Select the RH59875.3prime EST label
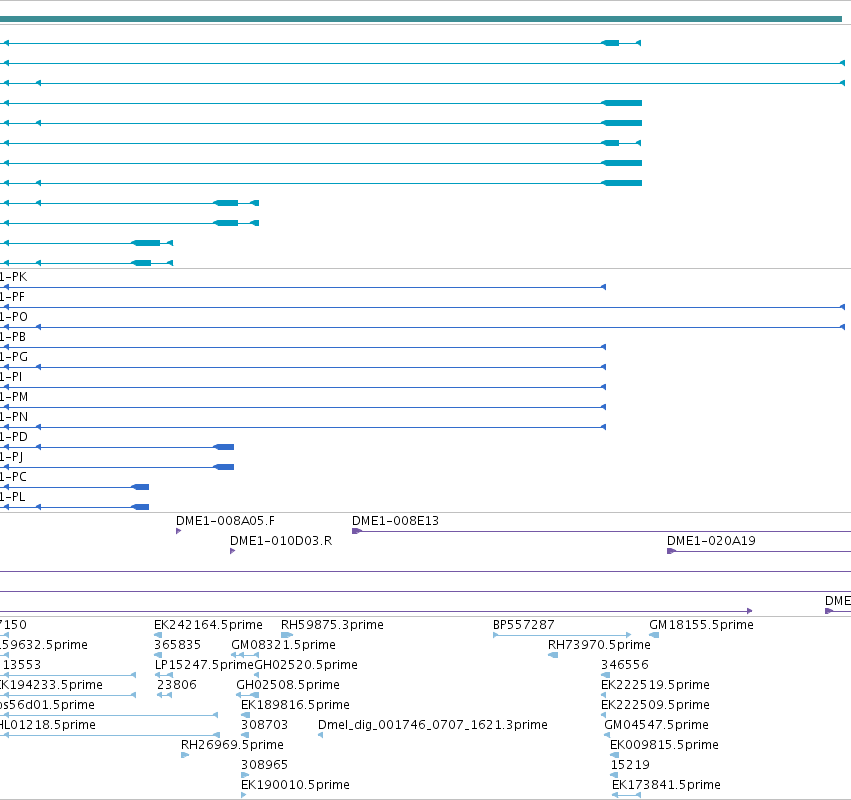The image size is (851, 800). pyautogui.click(x=332, y=625)
